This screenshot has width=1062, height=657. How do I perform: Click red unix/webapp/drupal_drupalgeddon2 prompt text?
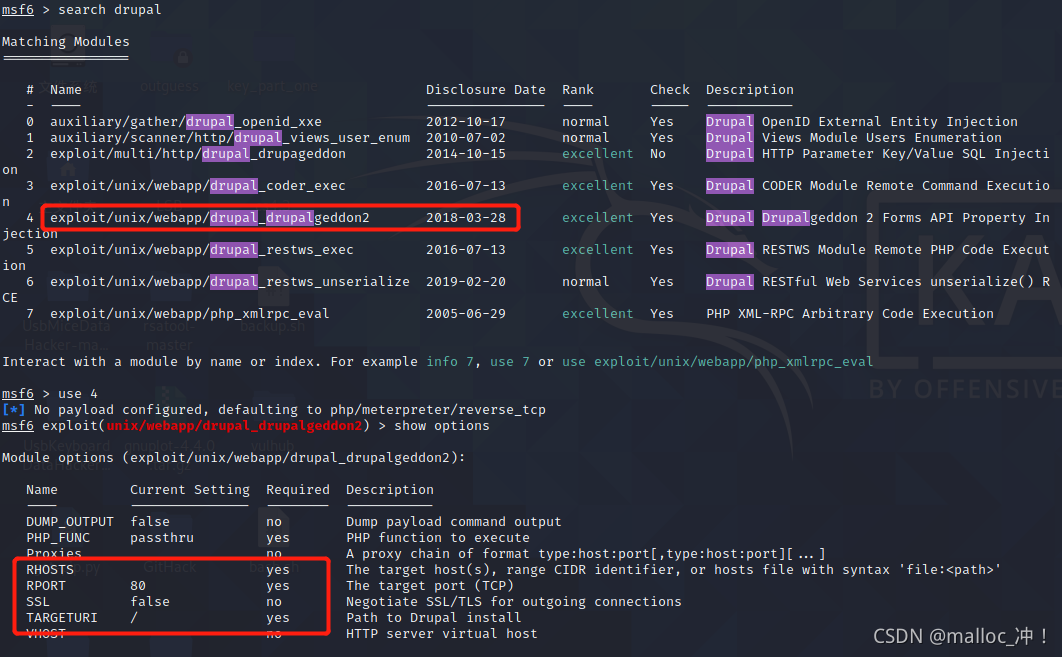[x=234, y=426]
